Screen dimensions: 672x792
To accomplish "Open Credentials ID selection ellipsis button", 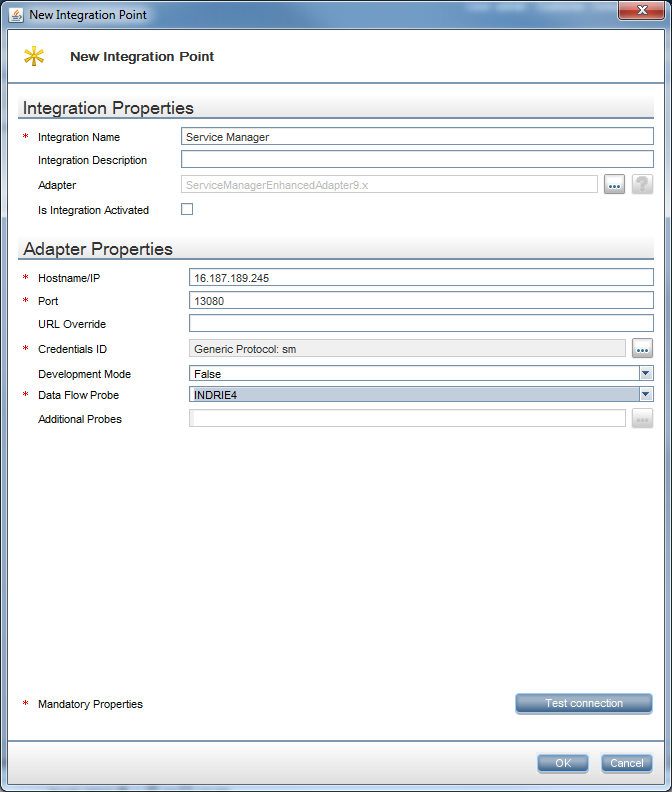I will click(642, 349).
